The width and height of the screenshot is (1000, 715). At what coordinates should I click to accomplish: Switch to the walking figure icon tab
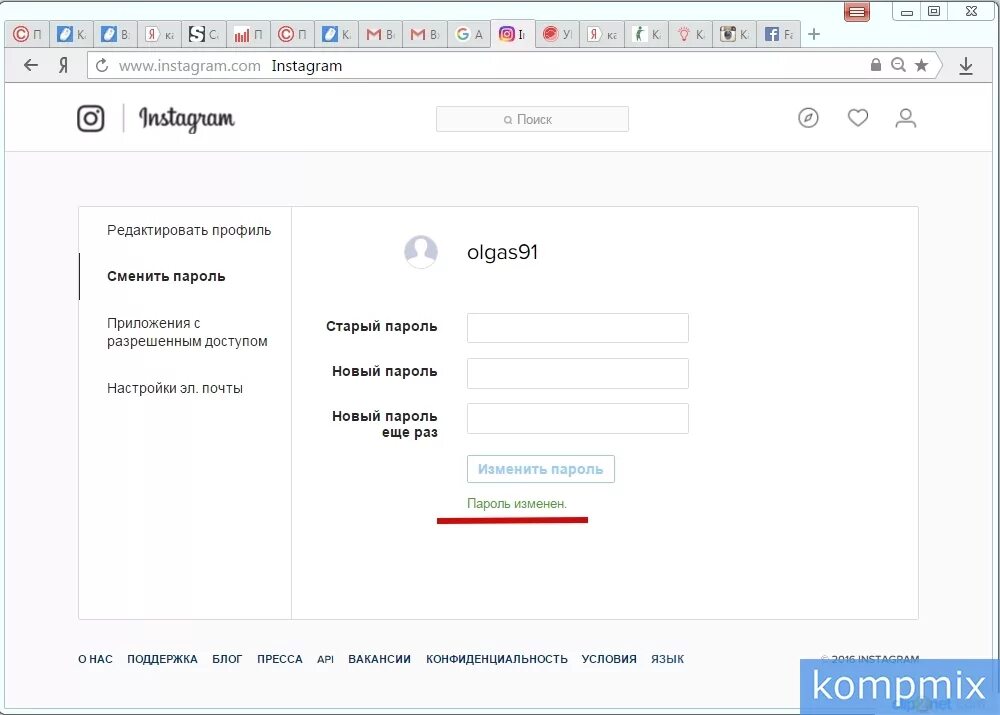coord(647,34)
